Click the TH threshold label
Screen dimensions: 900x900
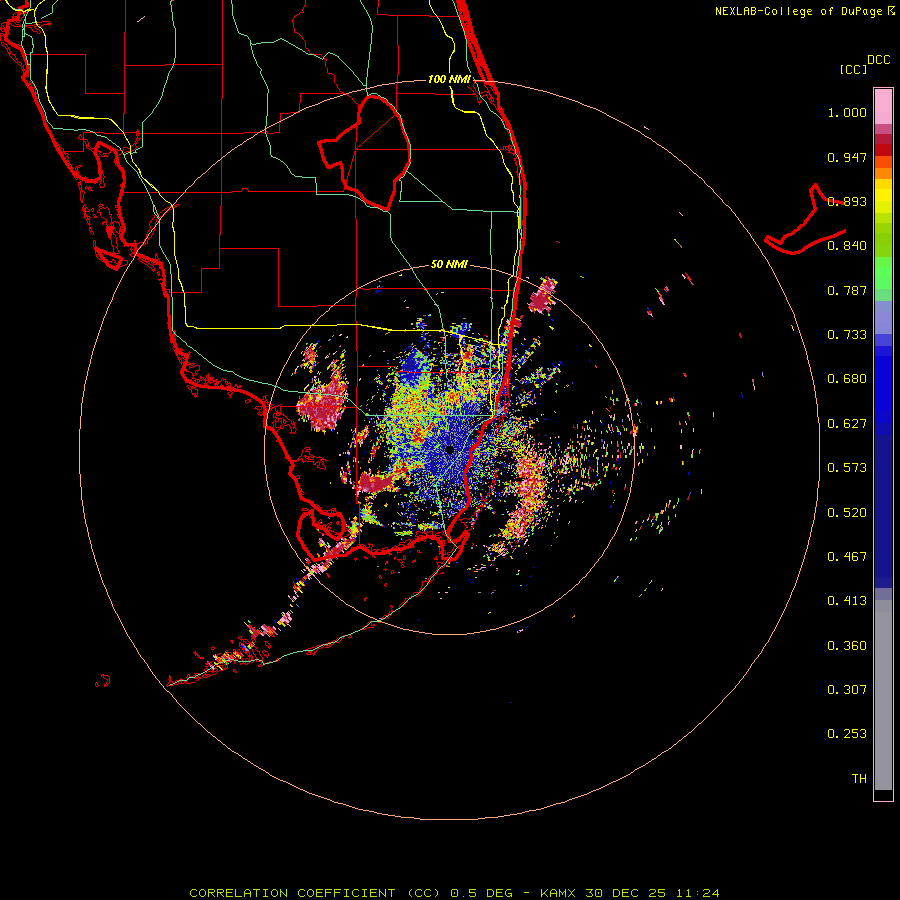point(859,779)
